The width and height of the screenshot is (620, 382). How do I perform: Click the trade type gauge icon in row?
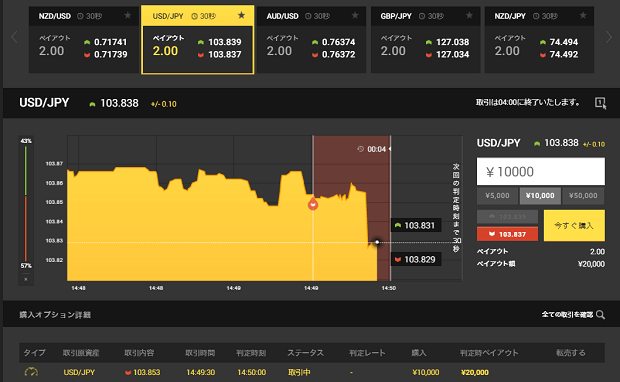tap(31, 372)
